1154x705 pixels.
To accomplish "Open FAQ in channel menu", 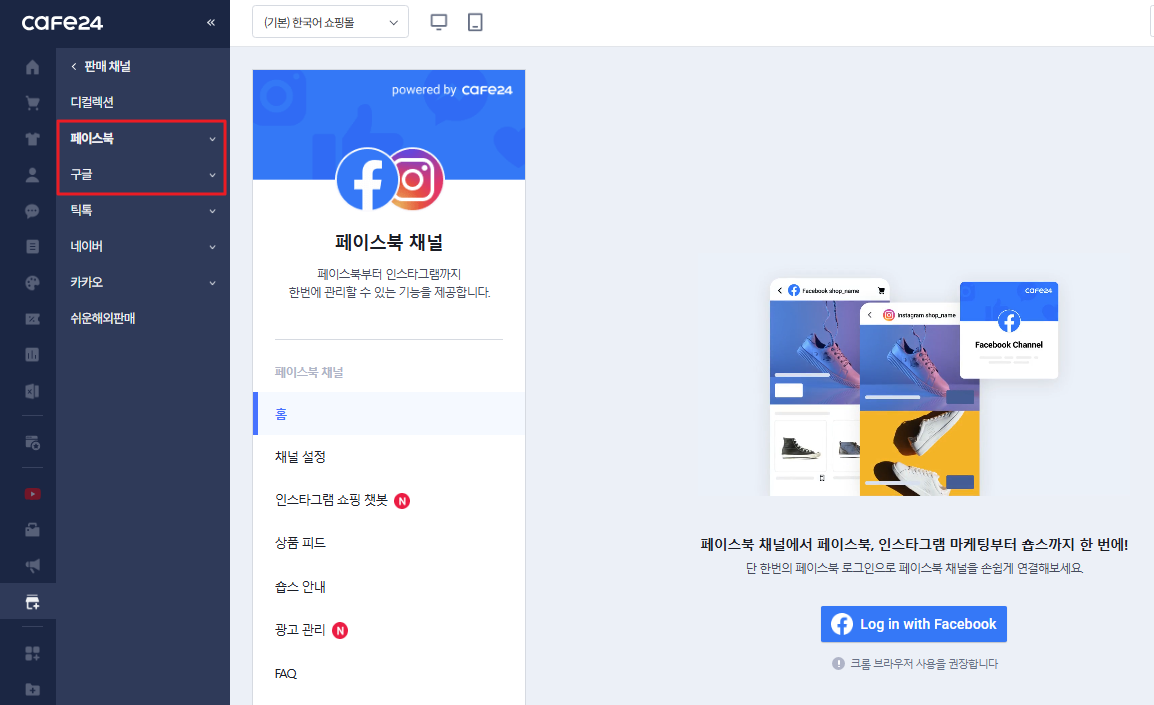I will tap(286, 673).
